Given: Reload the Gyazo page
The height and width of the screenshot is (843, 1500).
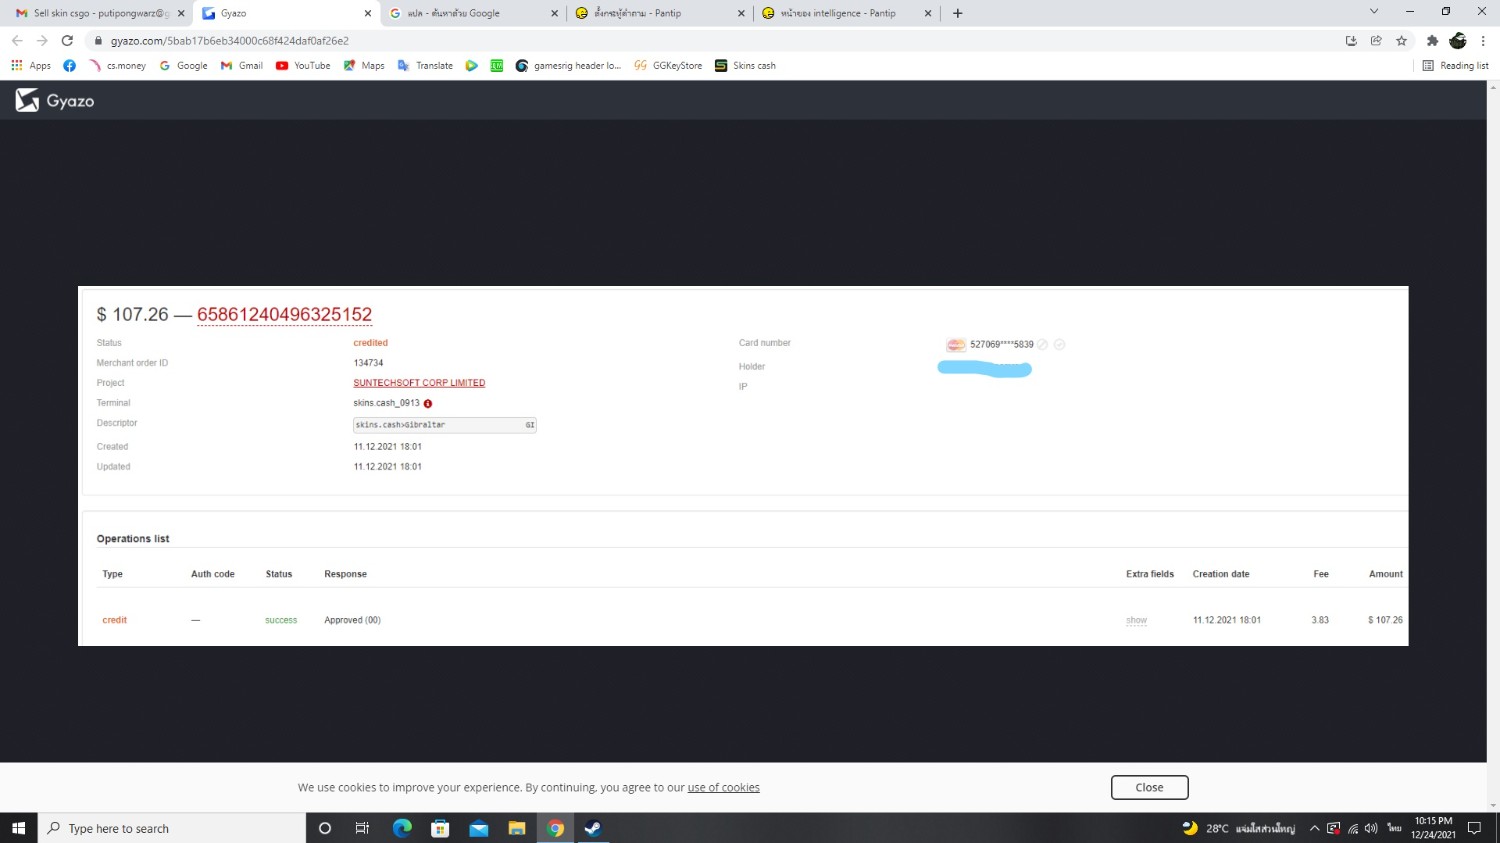Looking at the screenshot, I should [67, 41].
